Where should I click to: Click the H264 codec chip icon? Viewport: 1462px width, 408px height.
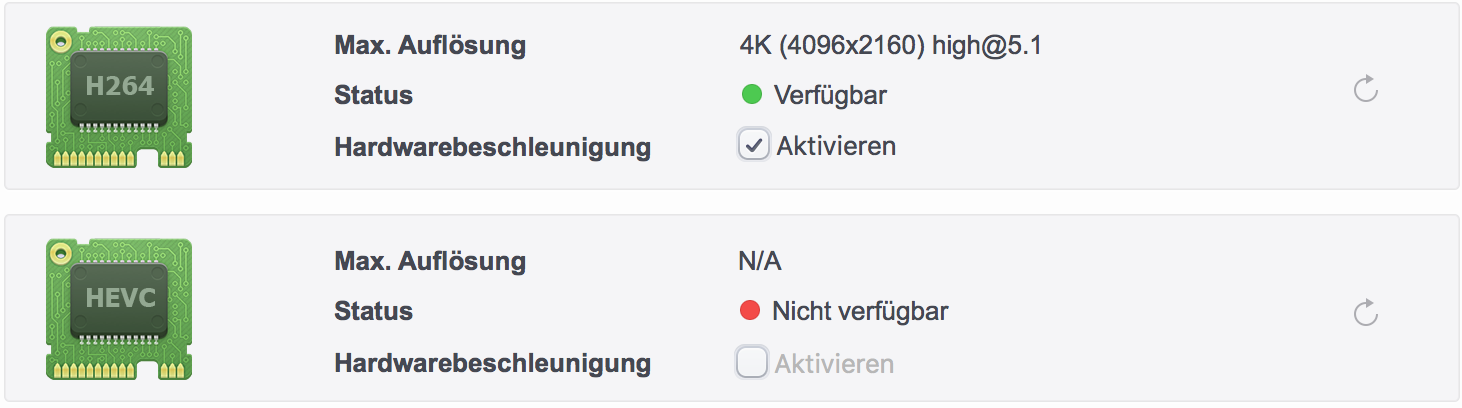pos(119,96)
